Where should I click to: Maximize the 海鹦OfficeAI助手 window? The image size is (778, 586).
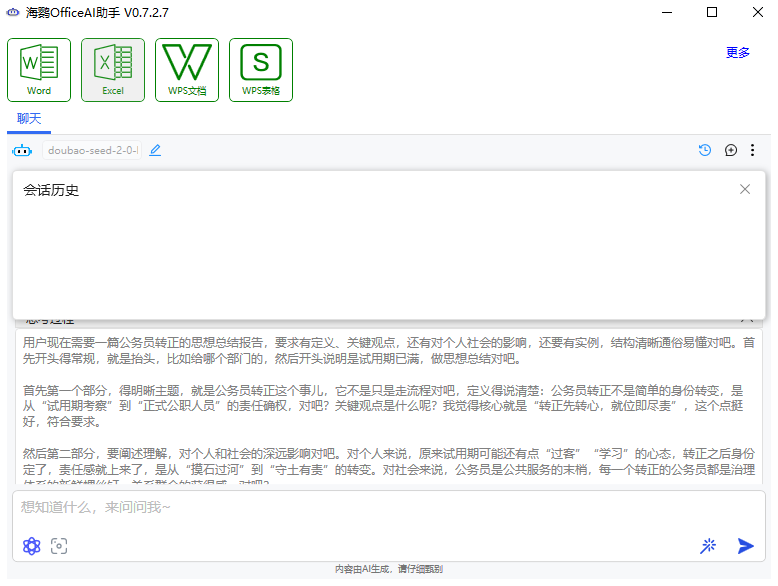point(712,12)
